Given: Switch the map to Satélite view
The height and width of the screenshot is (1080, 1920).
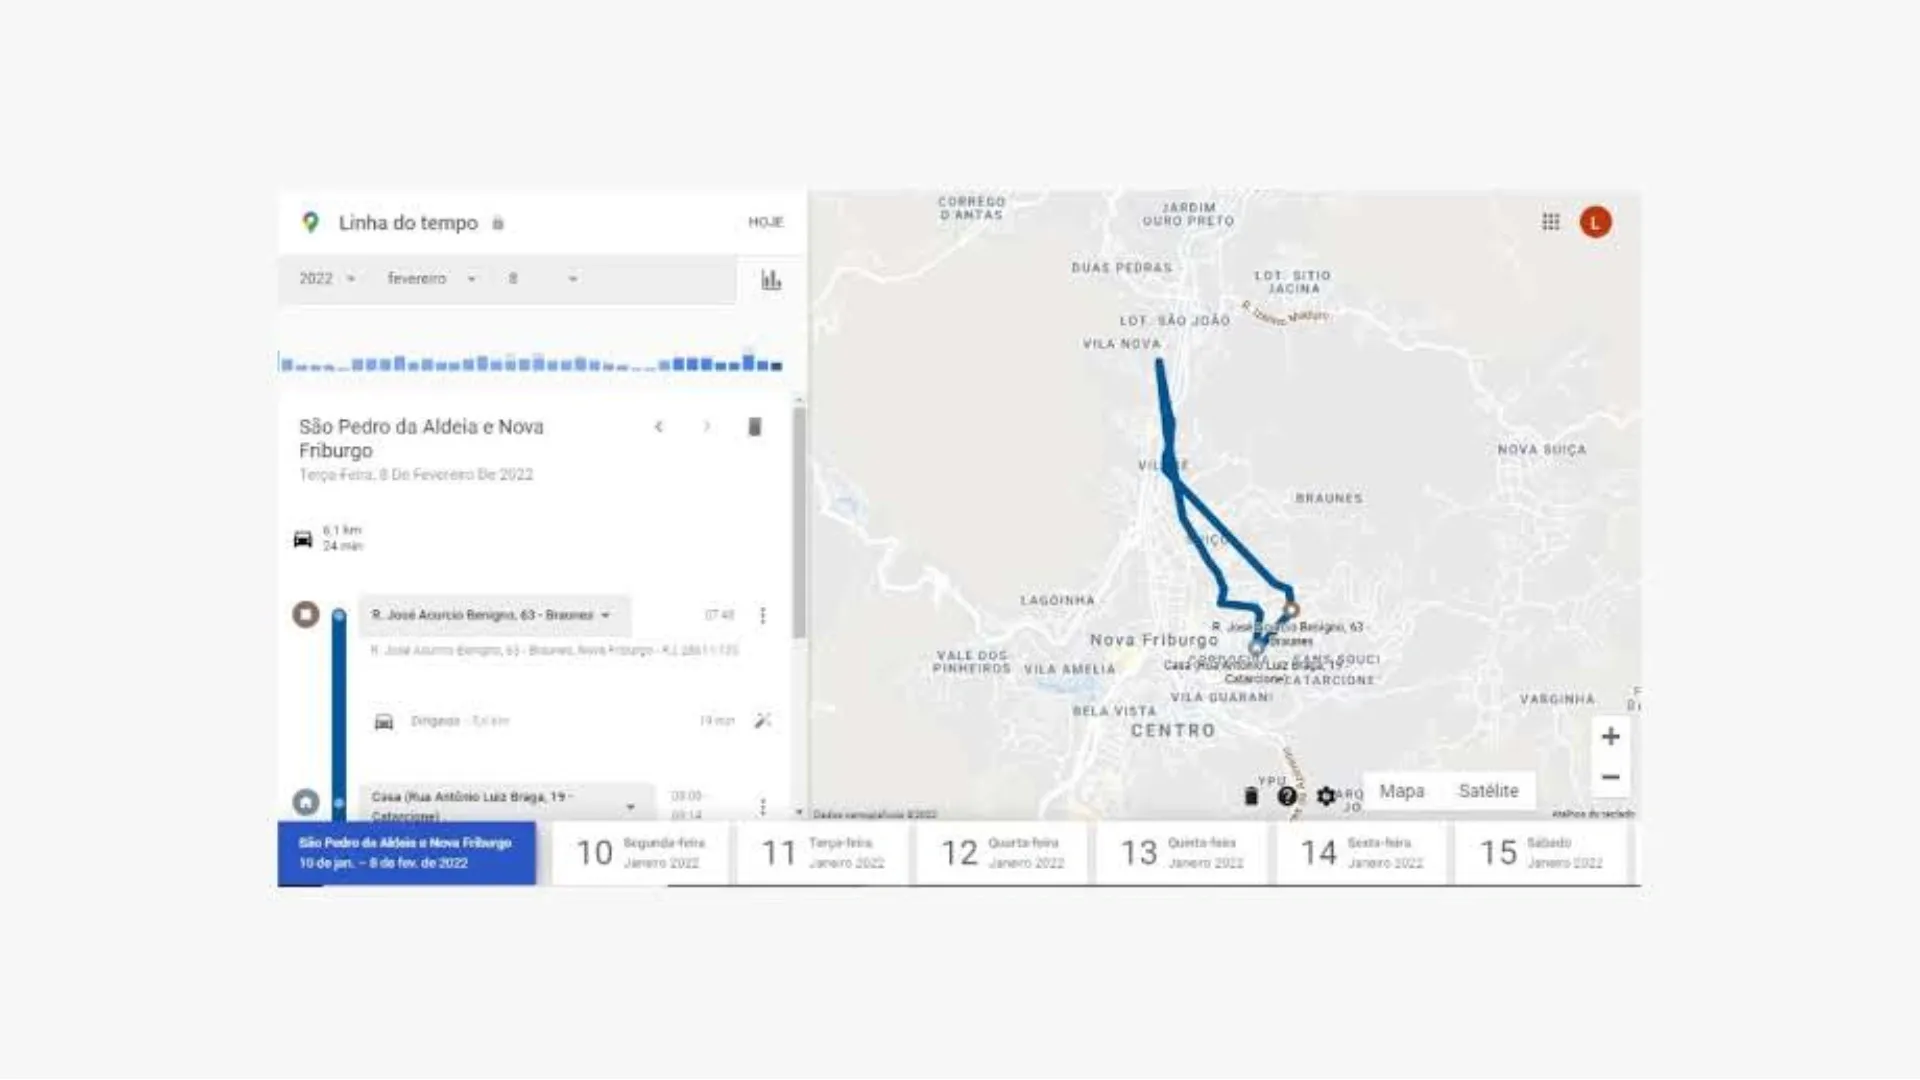Looking at the screenshot, I should 1488,791.
